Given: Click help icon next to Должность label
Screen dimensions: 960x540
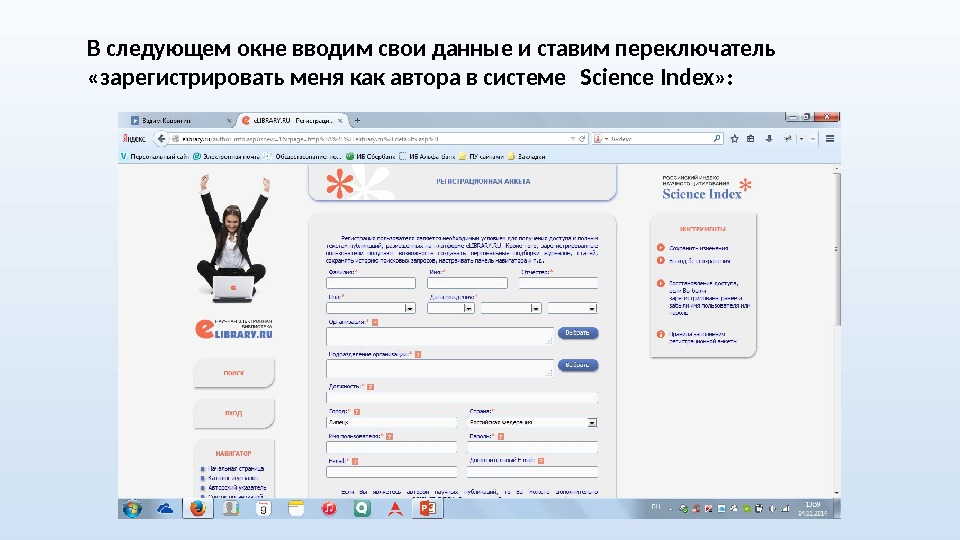Looking at the screenshot, I should 370,387.
